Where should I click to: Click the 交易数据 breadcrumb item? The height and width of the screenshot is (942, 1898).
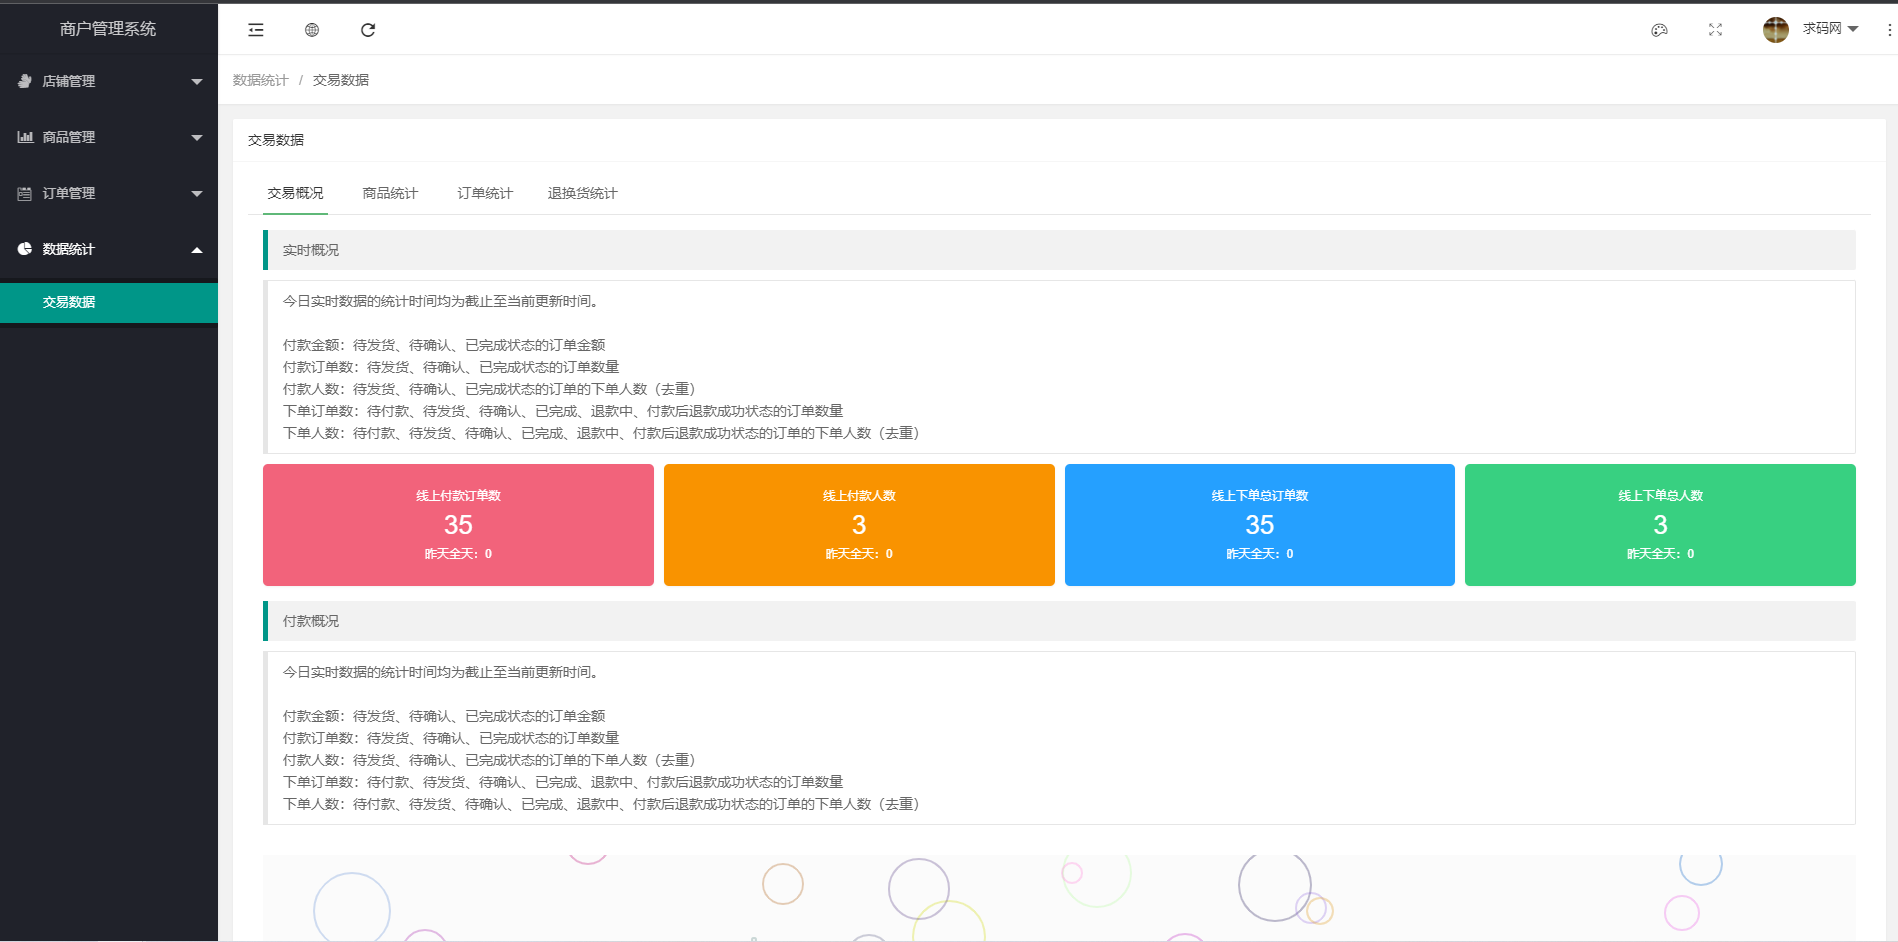(x=341, y=80)
